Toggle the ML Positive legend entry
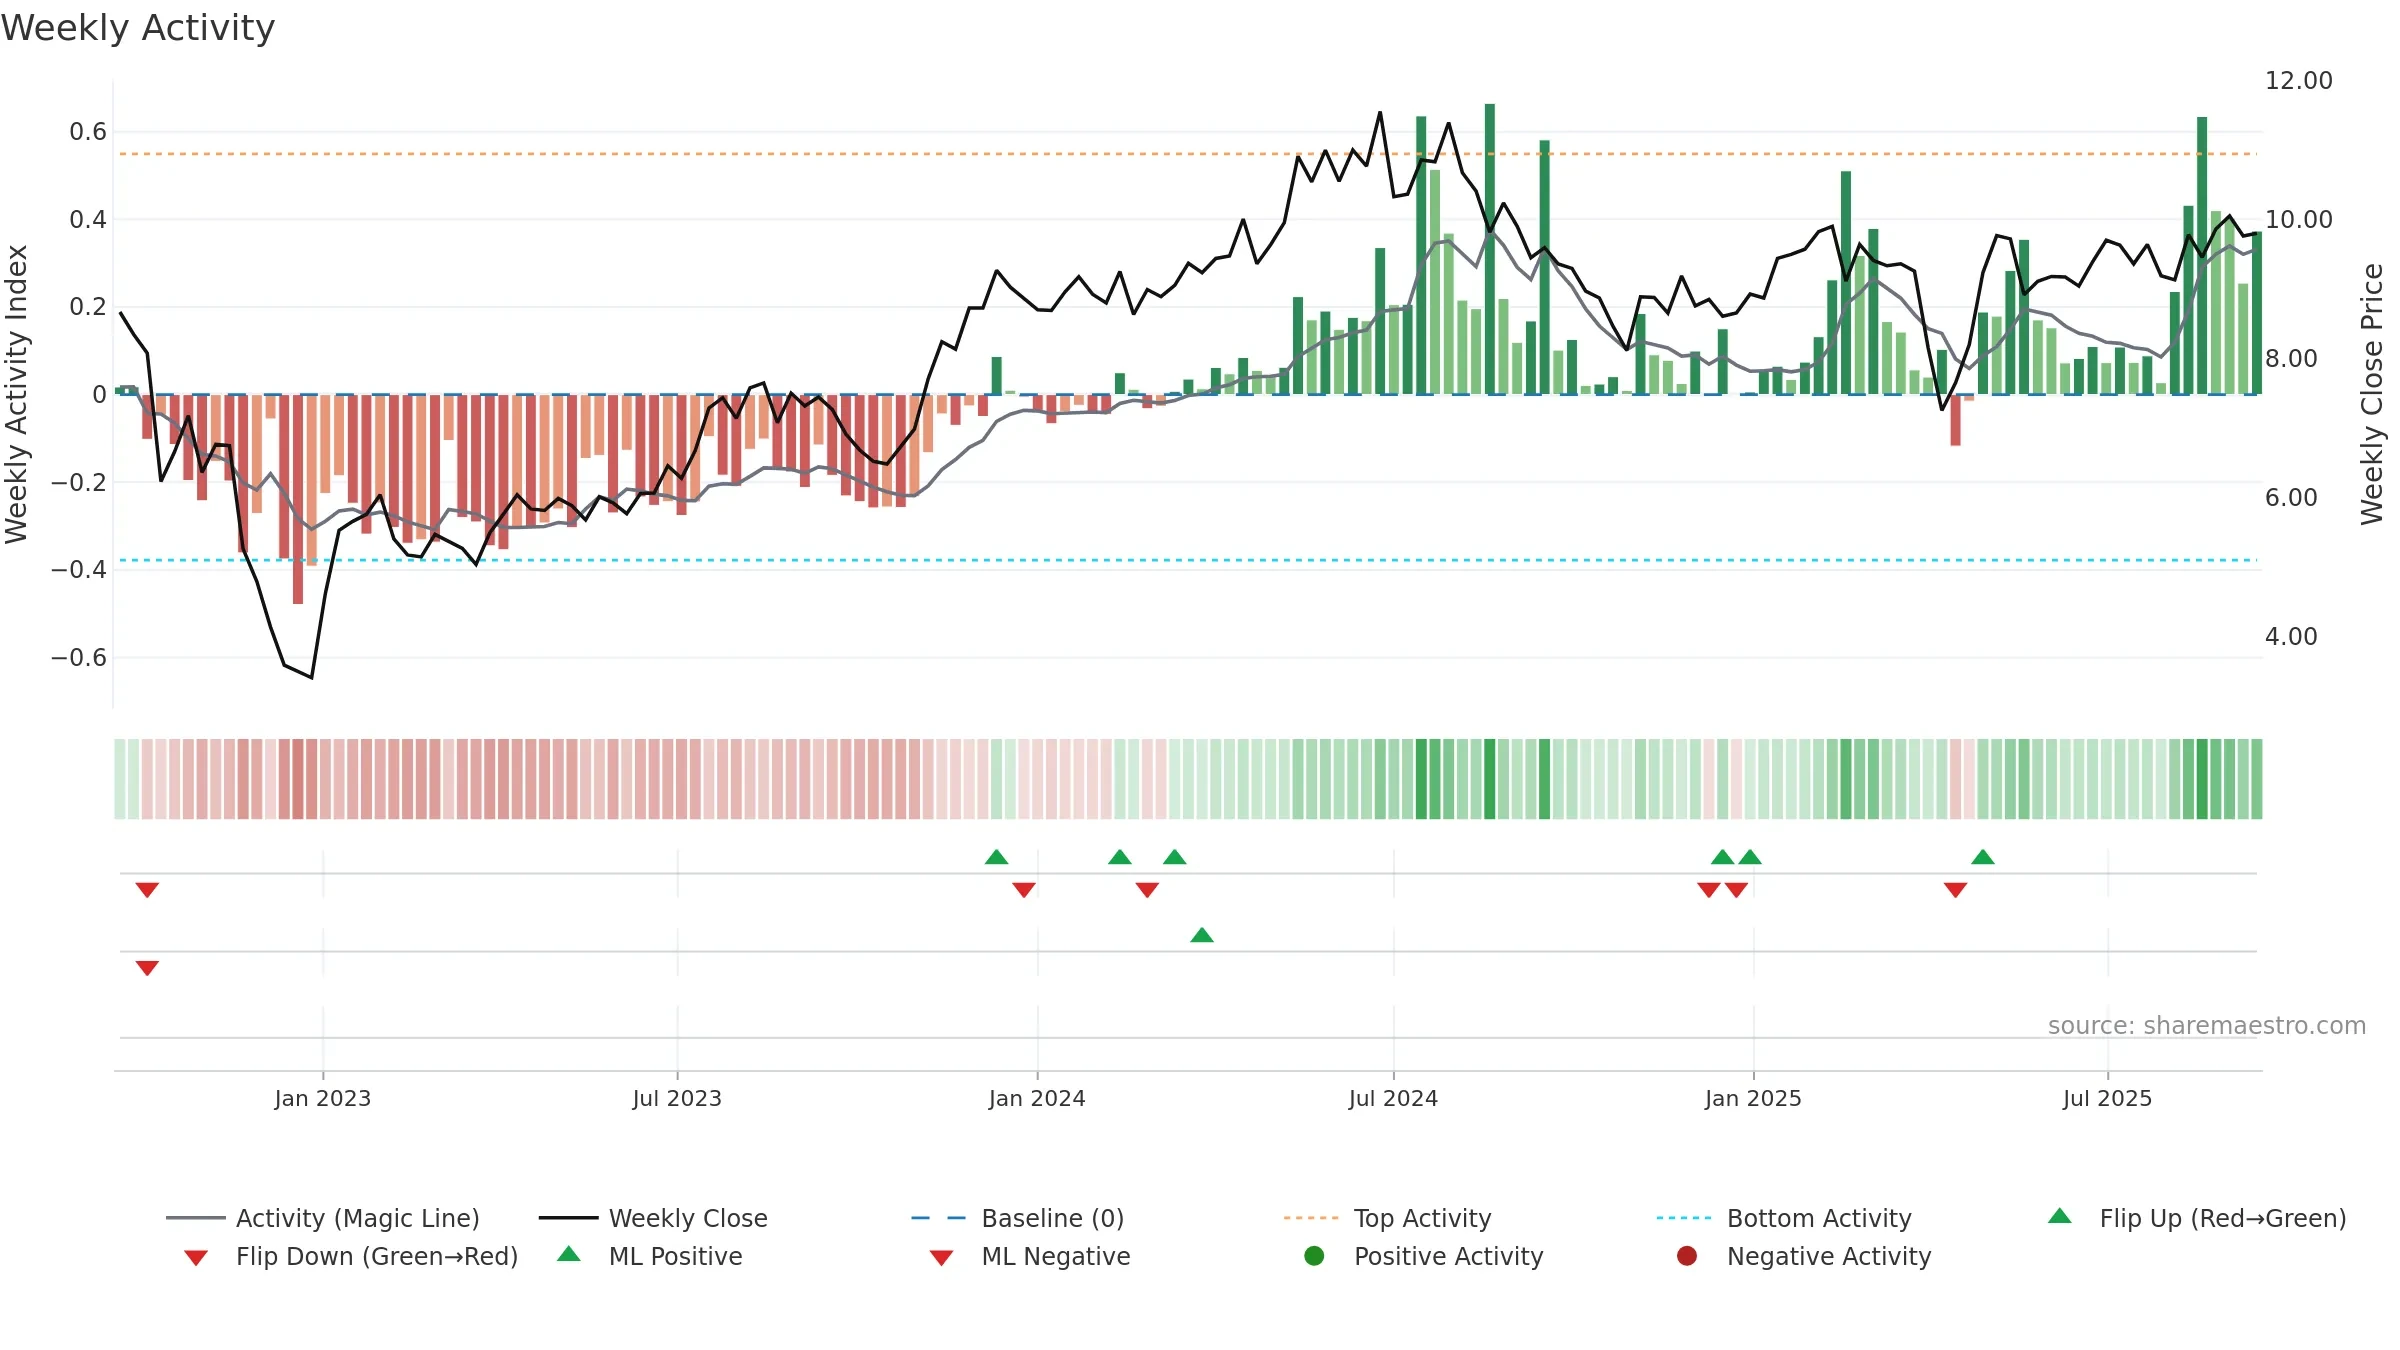The height and width of the screenshot is (1350, 2400). [x=650, y=1256]
